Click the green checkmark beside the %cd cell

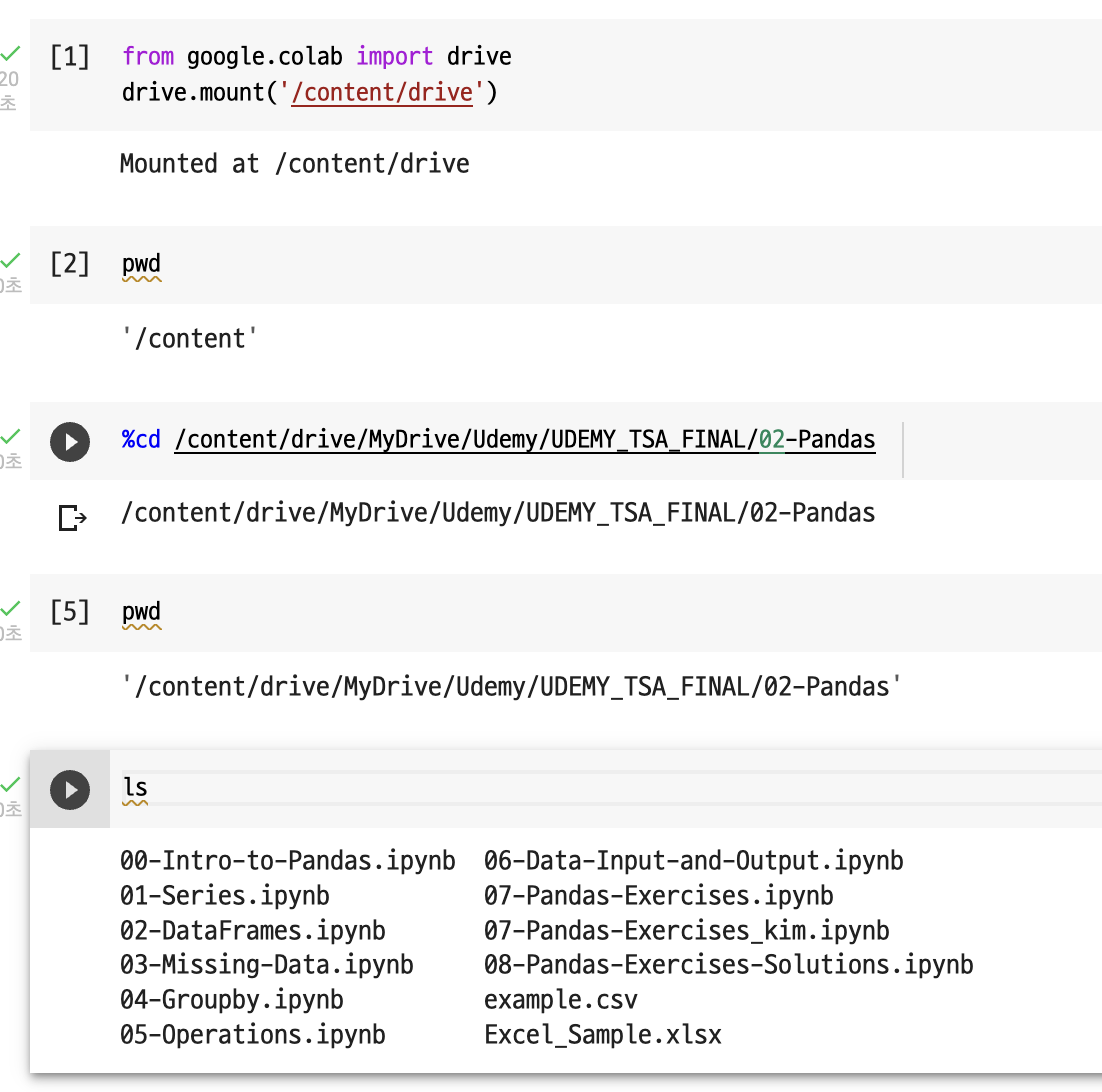[x=10, y=436]
